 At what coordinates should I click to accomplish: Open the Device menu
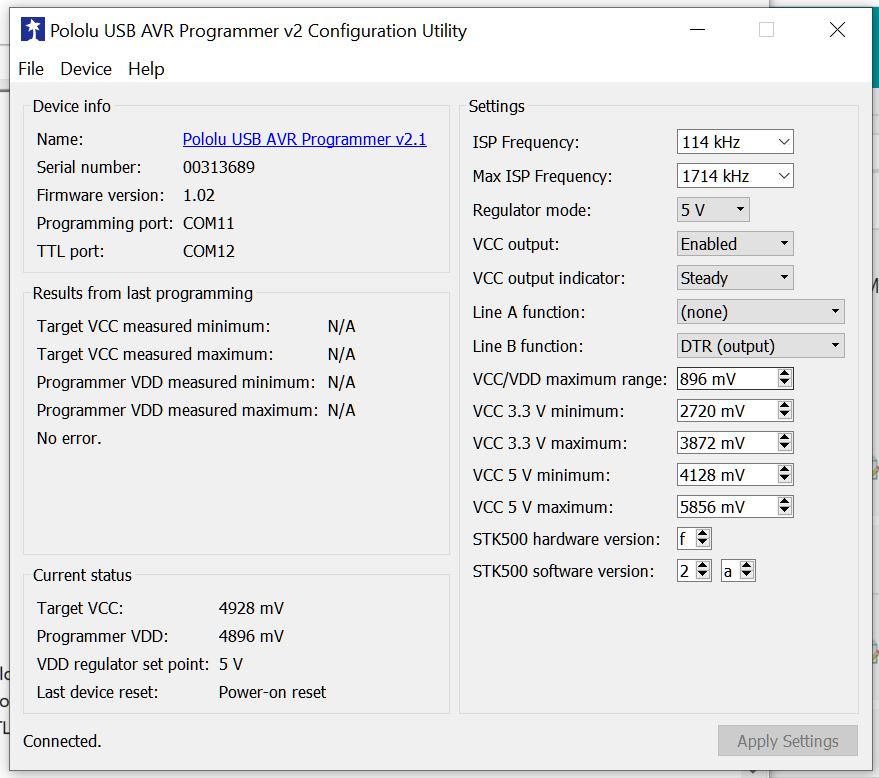coord(85,69)
